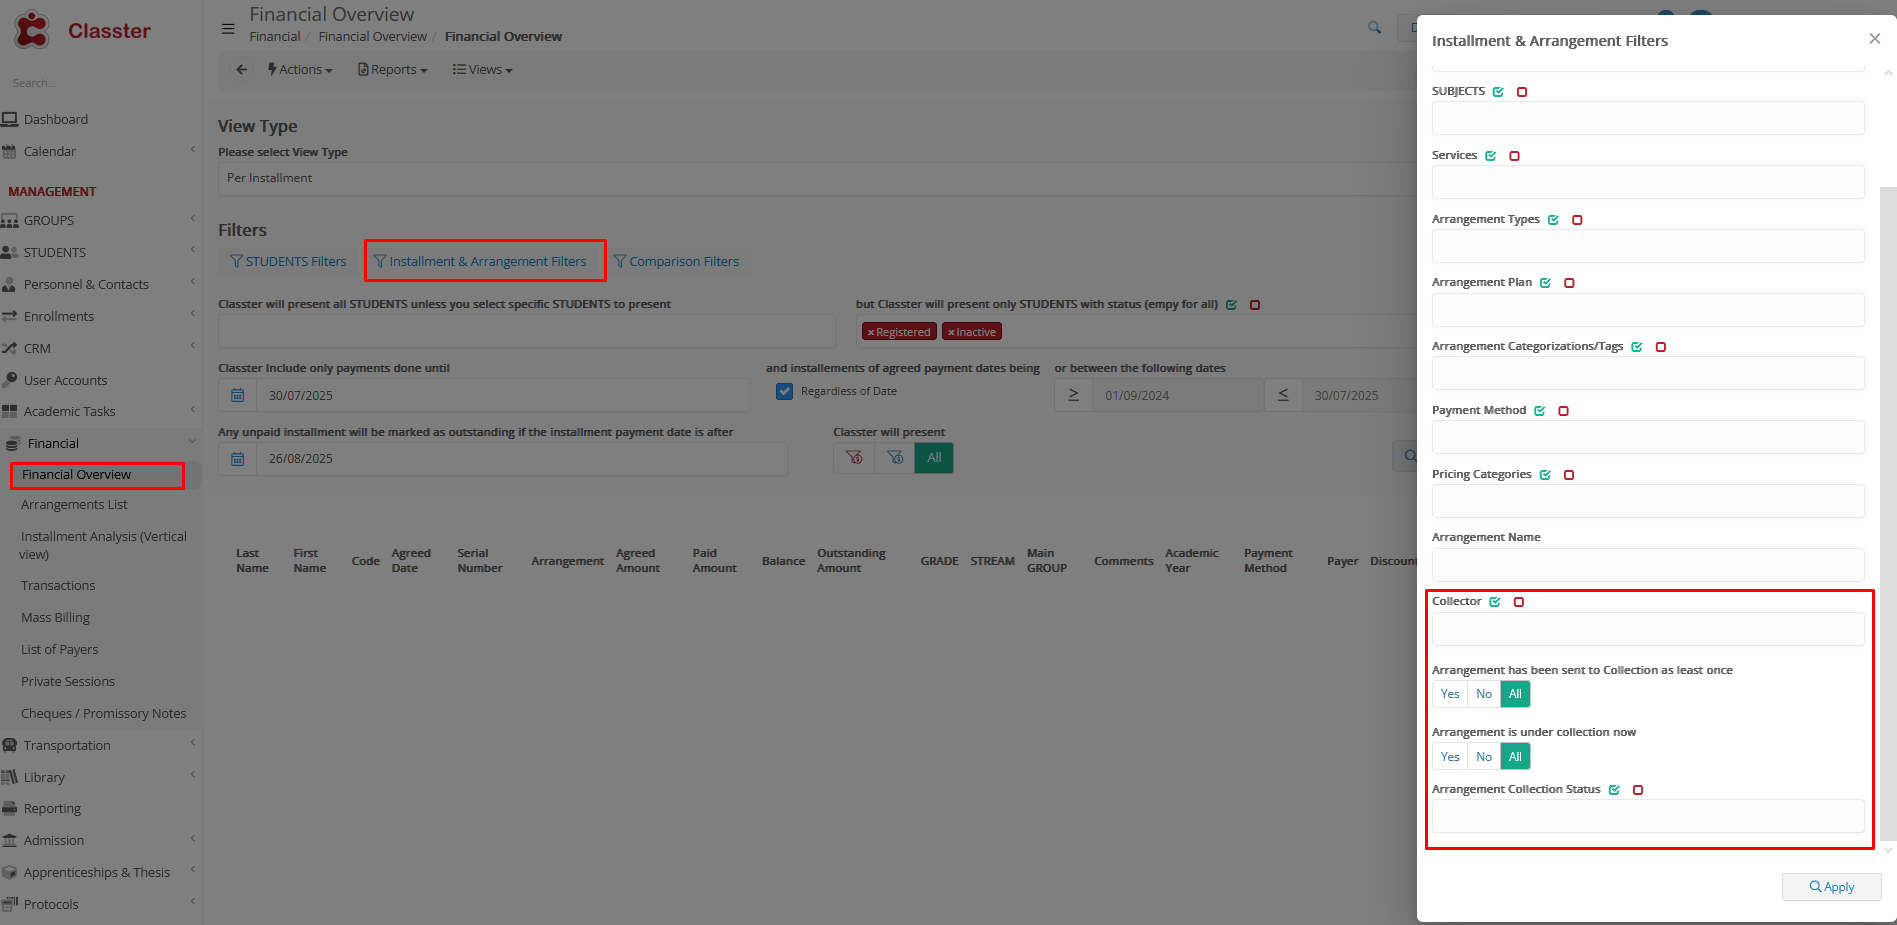Click the select-all icon next to SUBJECTS
Viewport: 1897px width, 925px height.
point(1498,92)
